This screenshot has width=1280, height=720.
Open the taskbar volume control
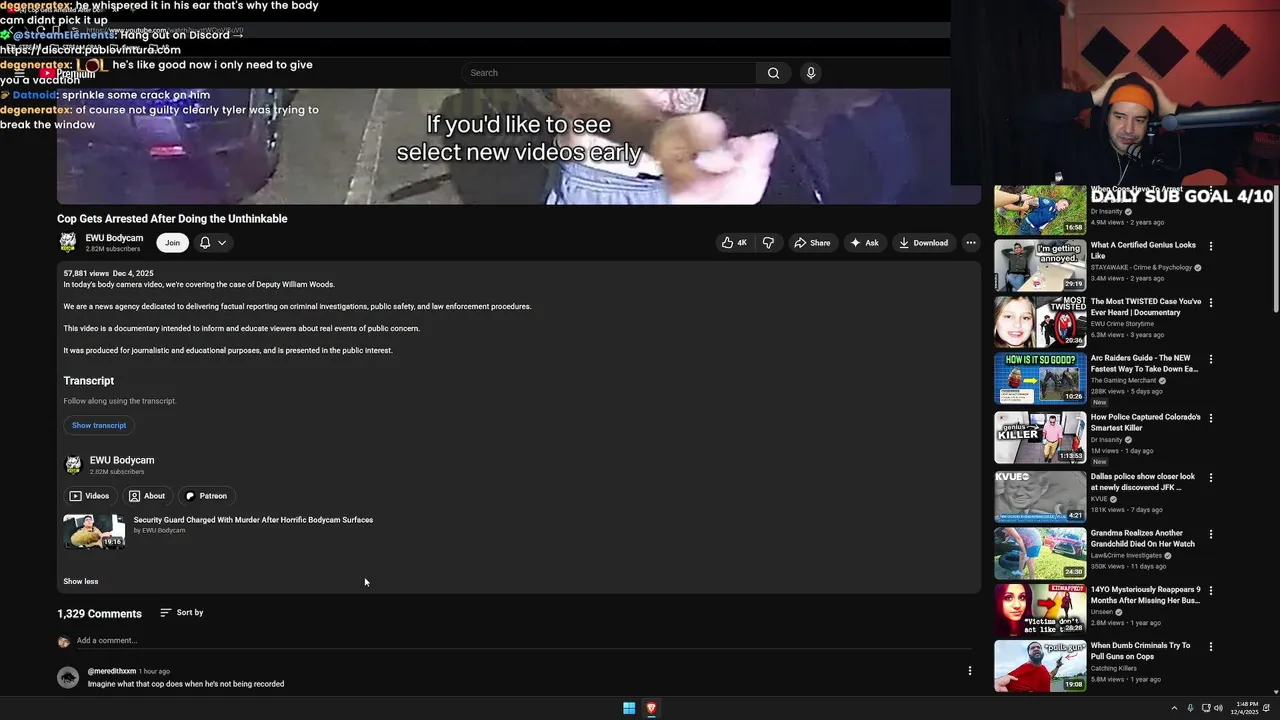(x=1218, y=708)
